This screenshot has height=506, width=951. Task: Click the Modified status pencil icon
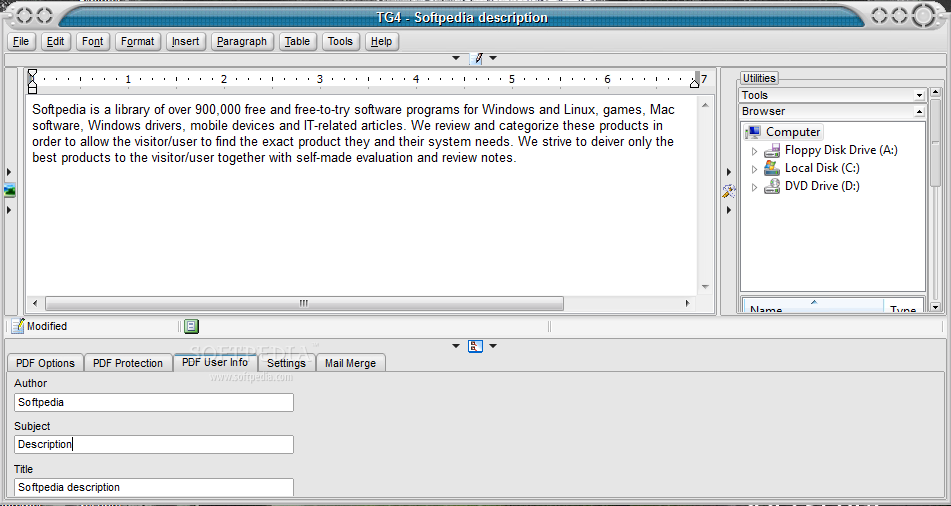(x=18, y=326)
